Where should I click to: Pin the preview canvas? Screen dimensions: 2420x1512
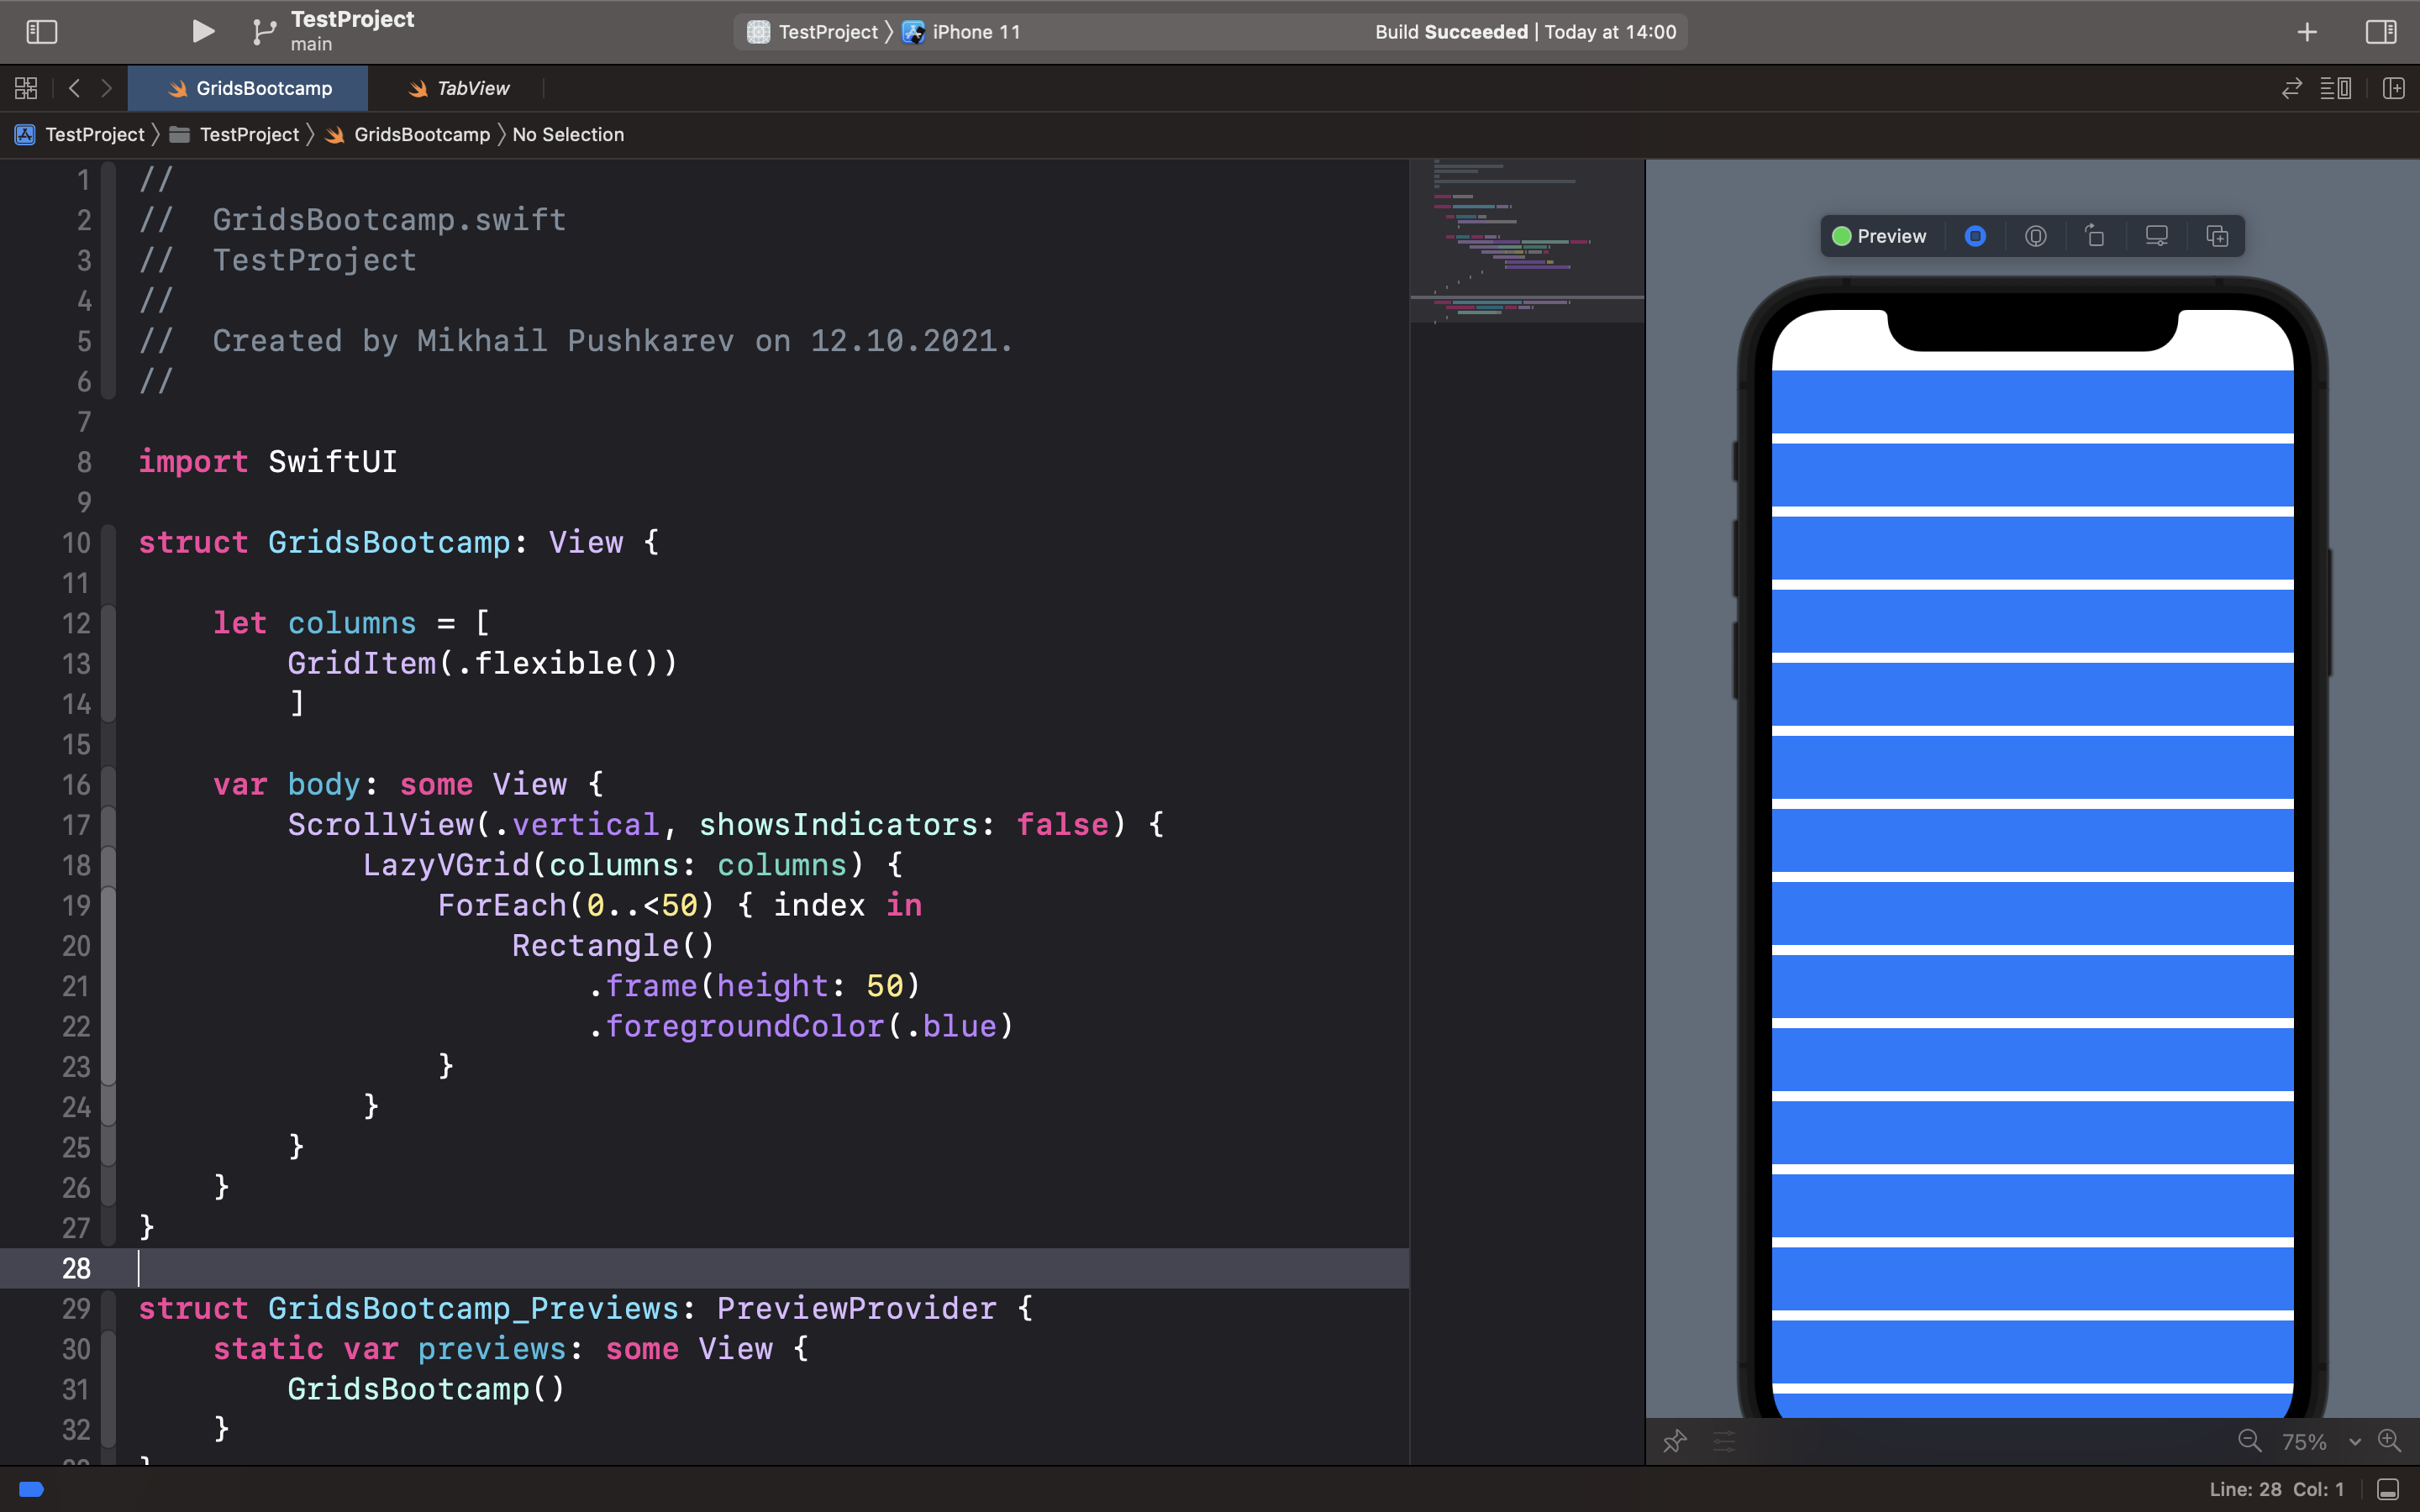coord(1675,1441)
